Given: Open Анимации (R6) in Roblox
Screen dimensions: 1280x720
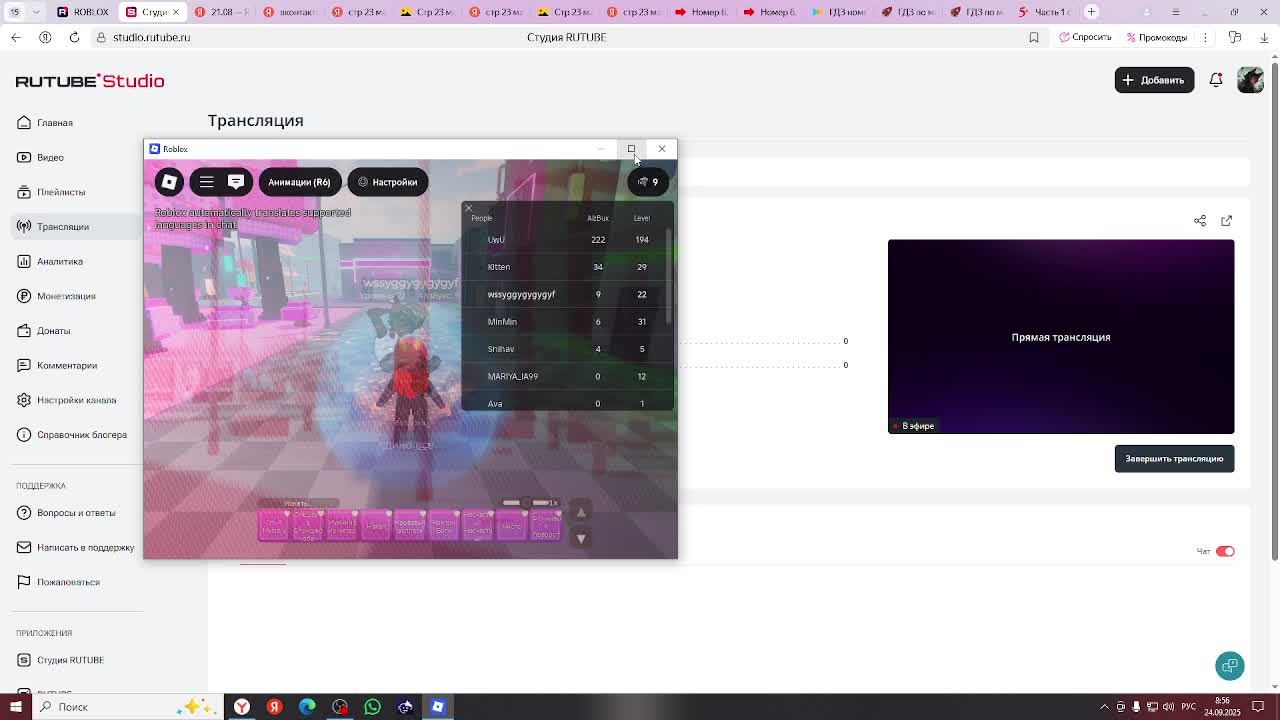Looking at the screenshot, I should pos(299,182).
